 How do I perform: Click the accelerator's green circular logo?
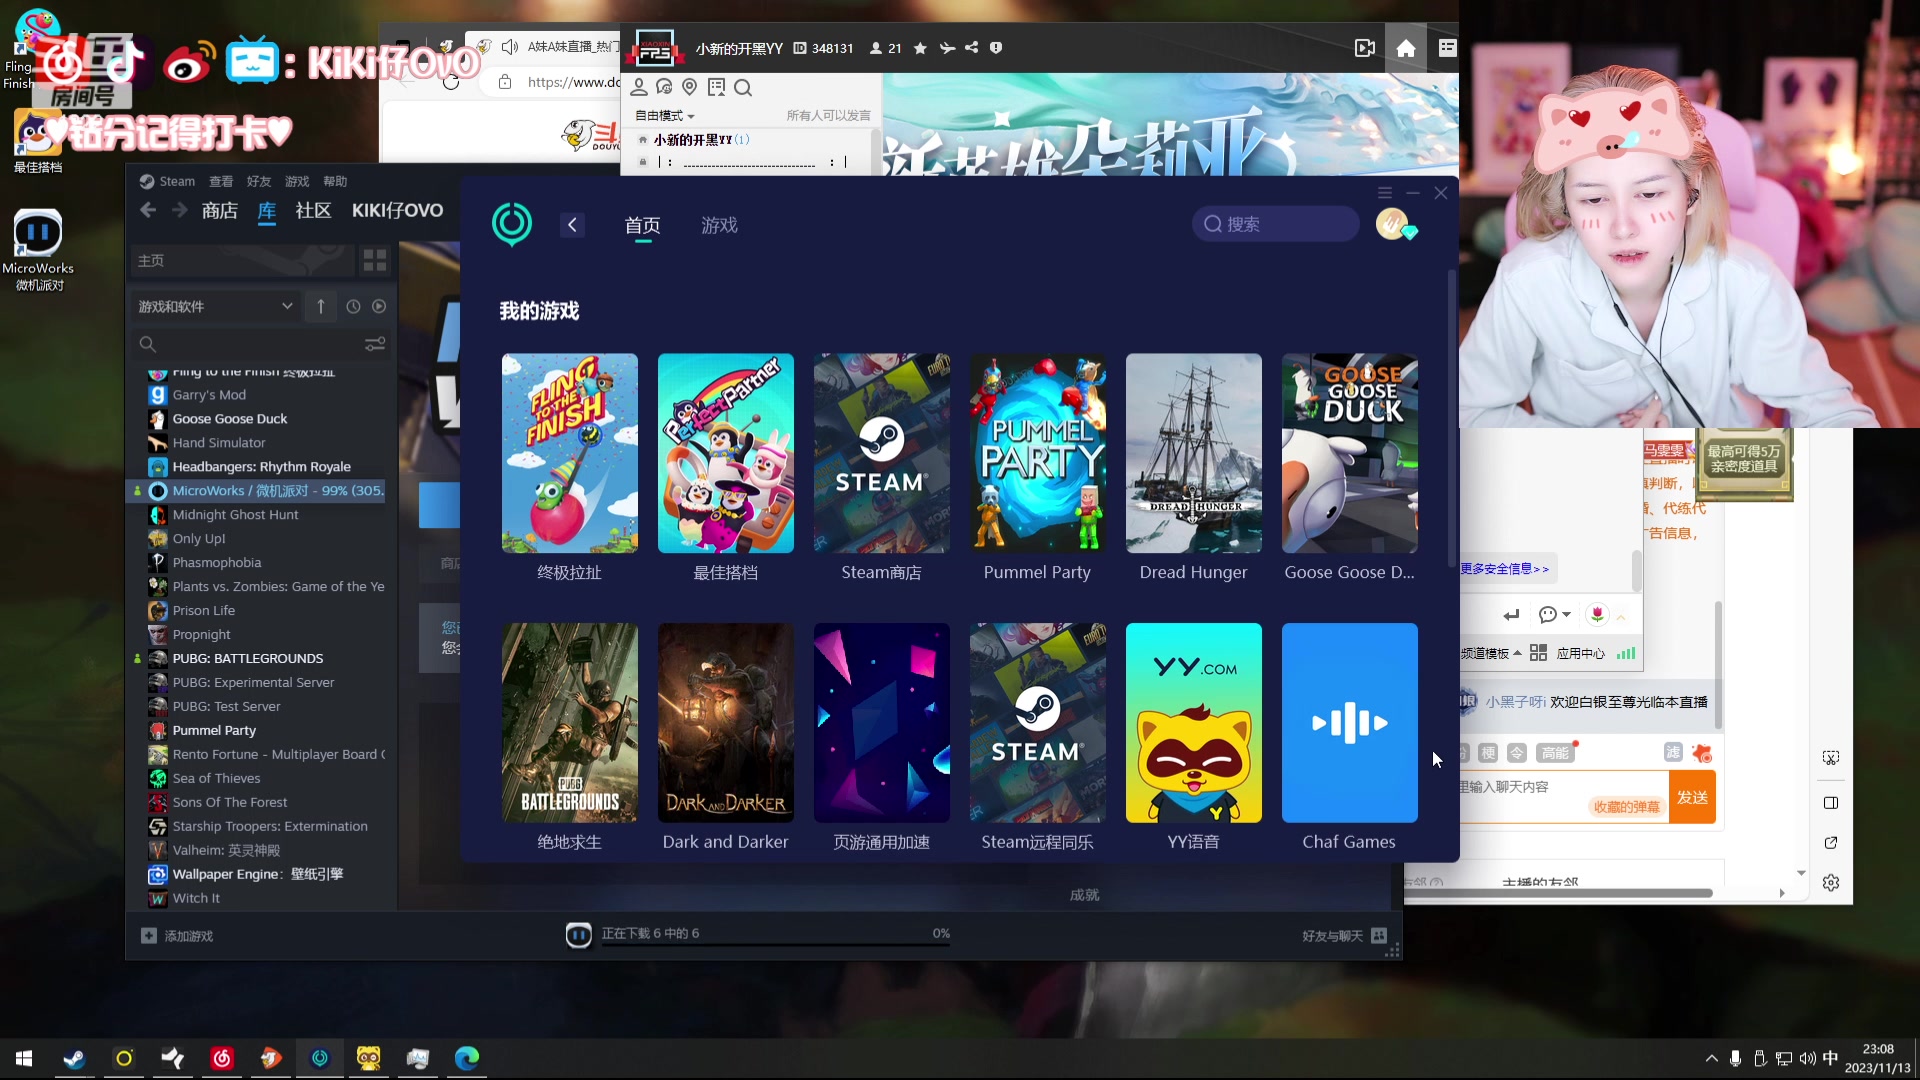coord(512,224)
